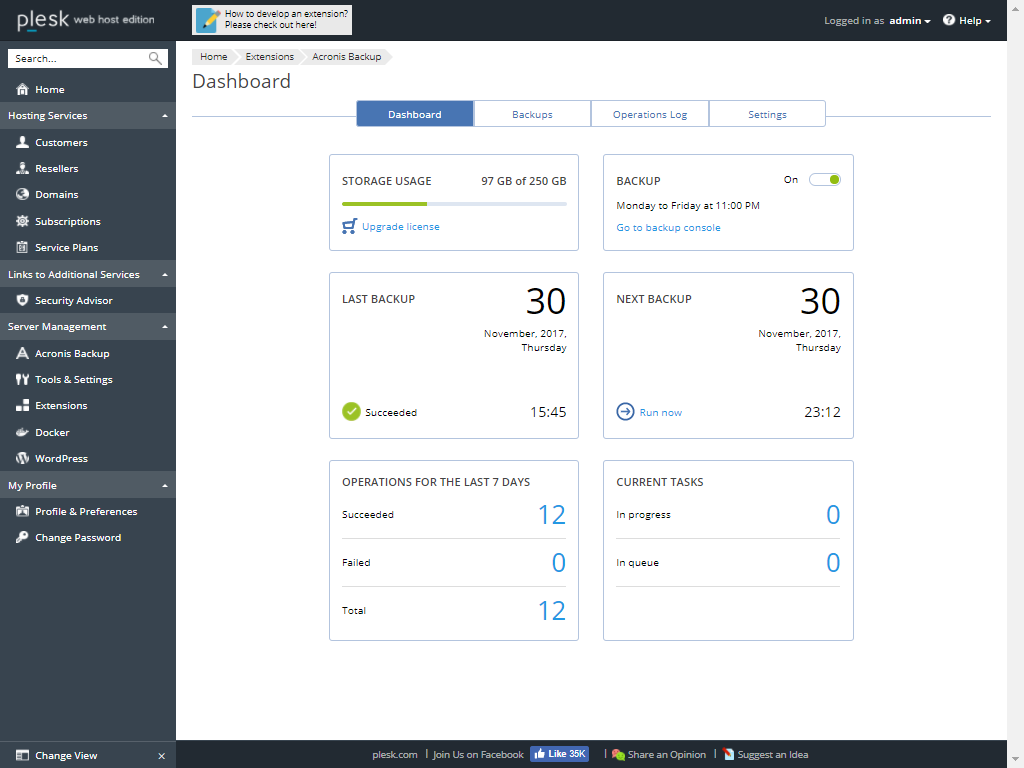Click the Upgrade license link

click(x=401, y=227)
